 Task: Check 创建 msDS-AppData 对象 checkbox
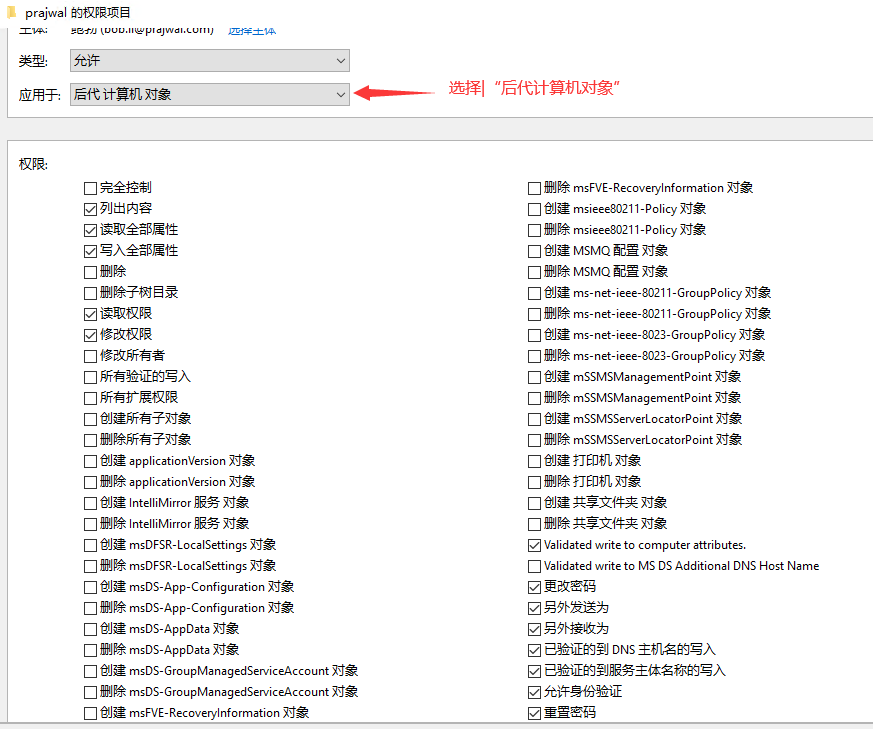90,629
